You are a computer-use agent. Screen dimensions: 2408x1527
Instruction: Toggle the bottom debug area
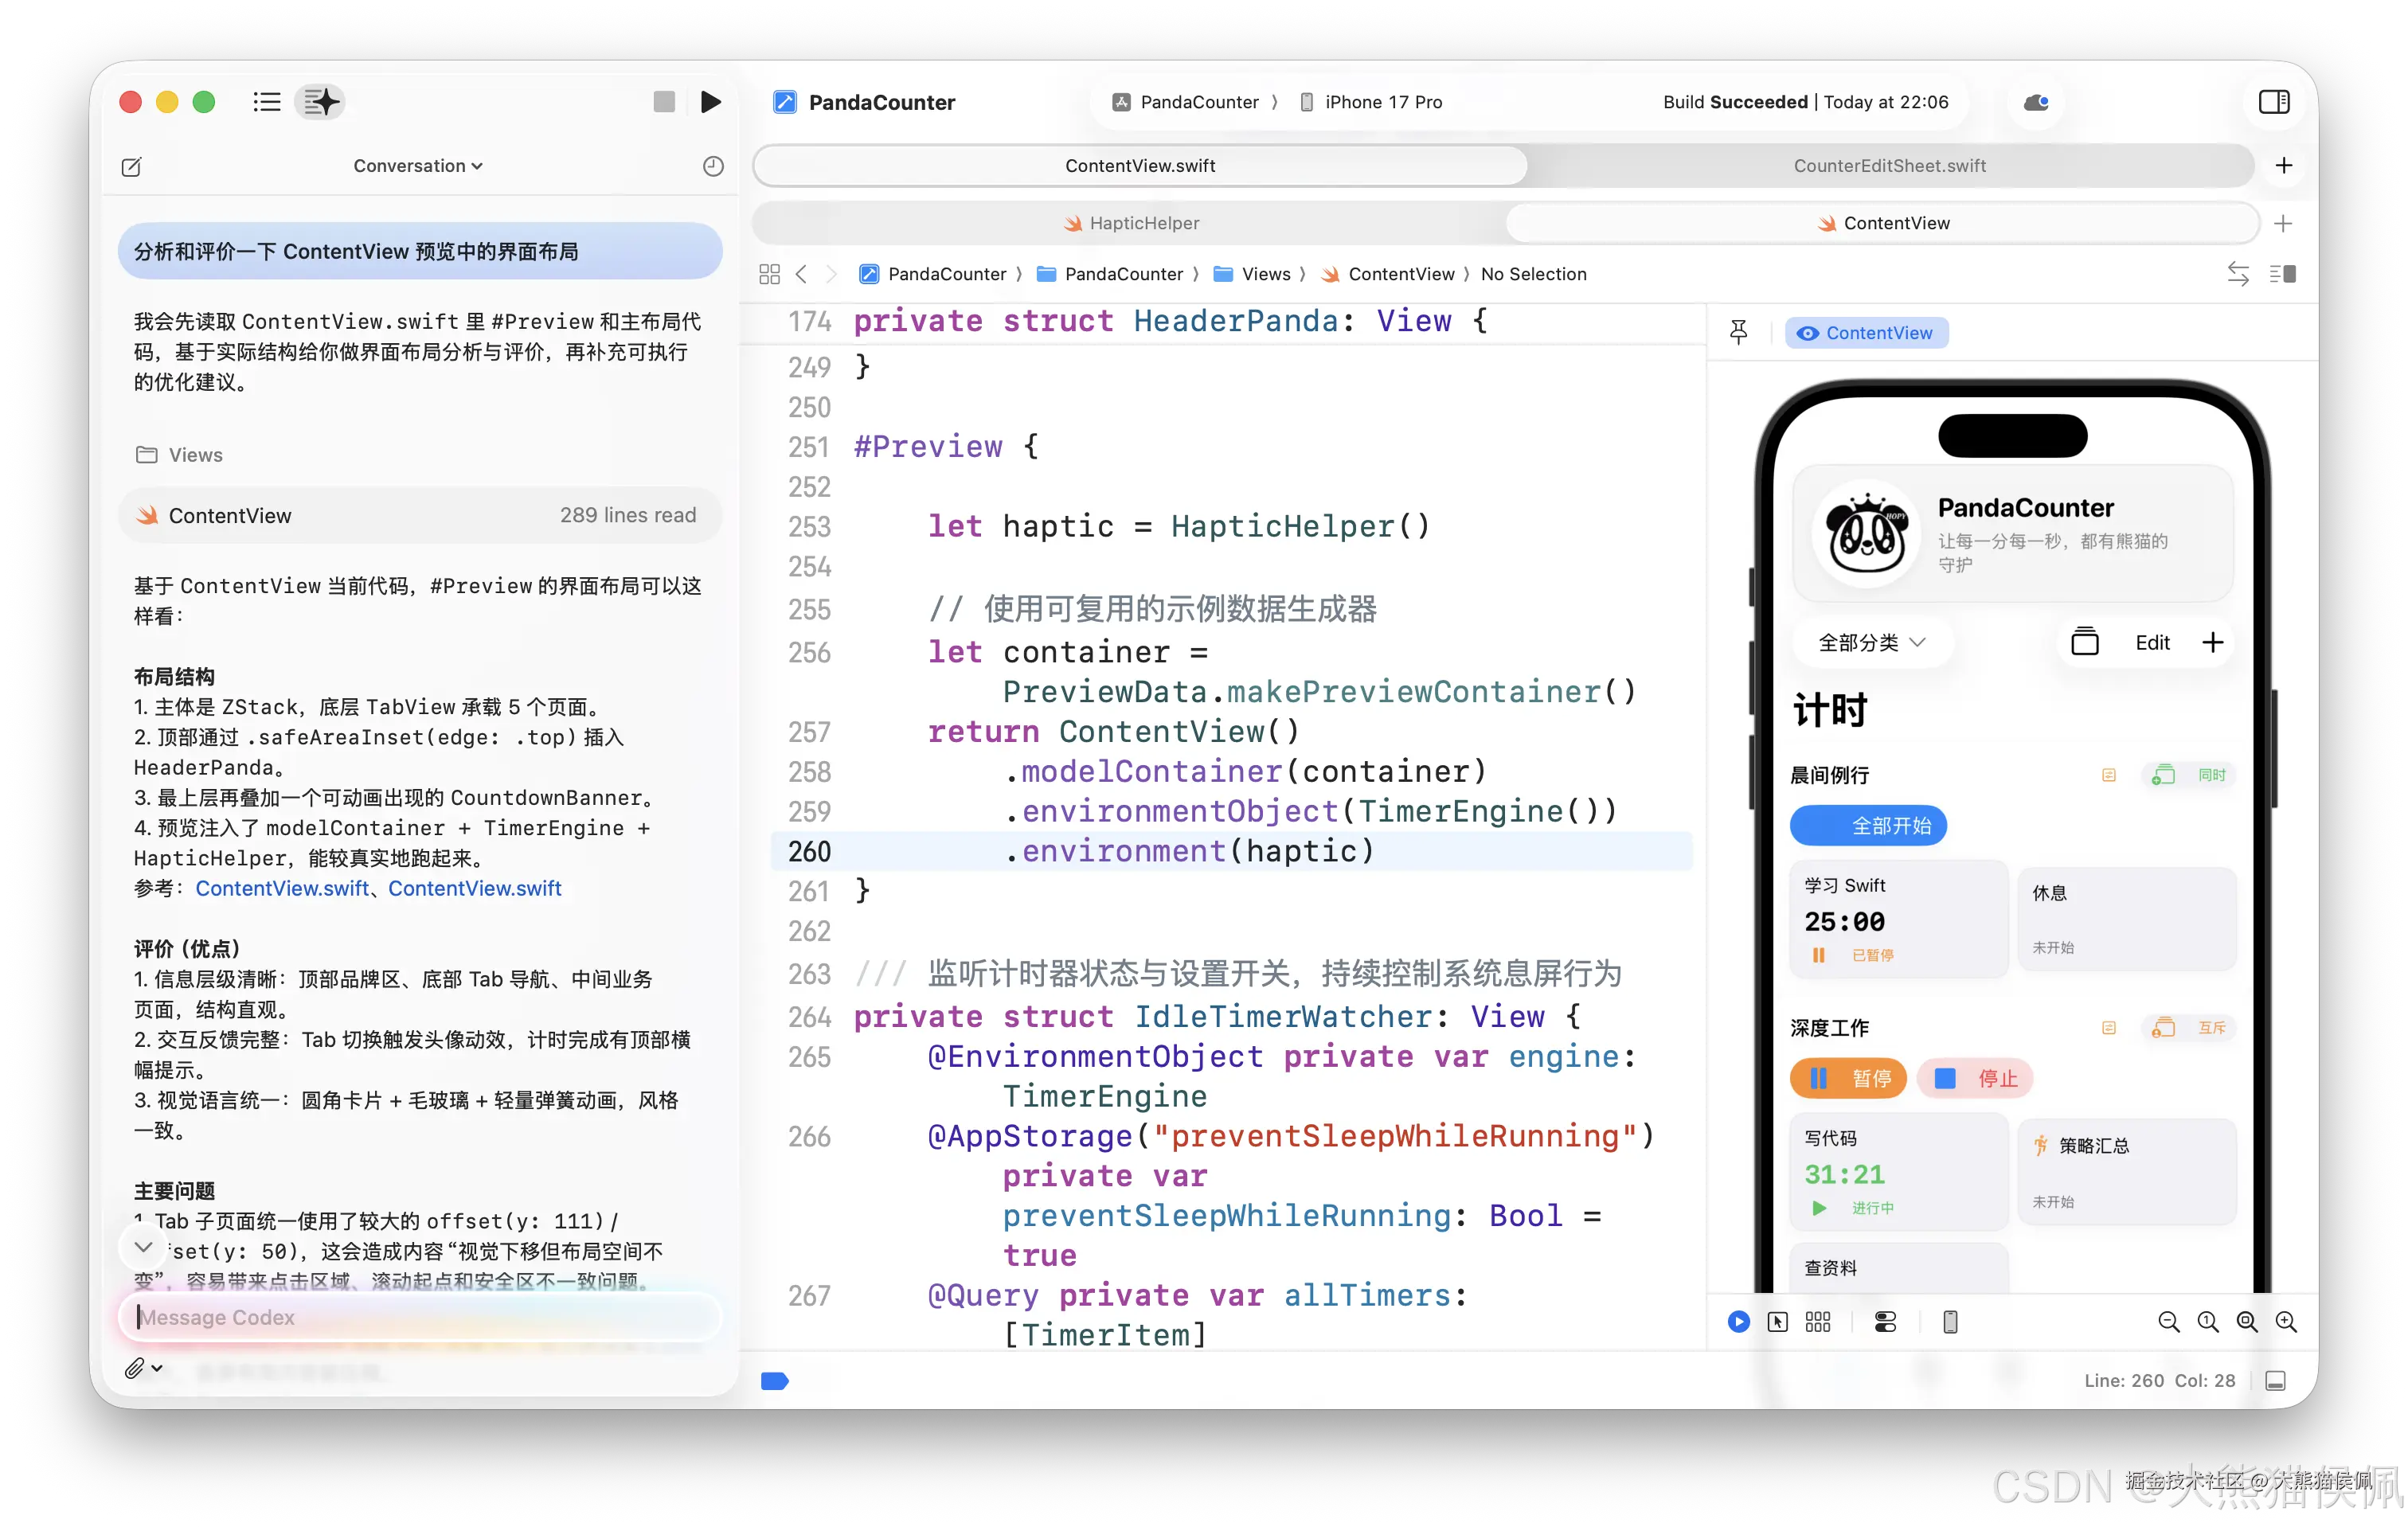(2275, 1381)
